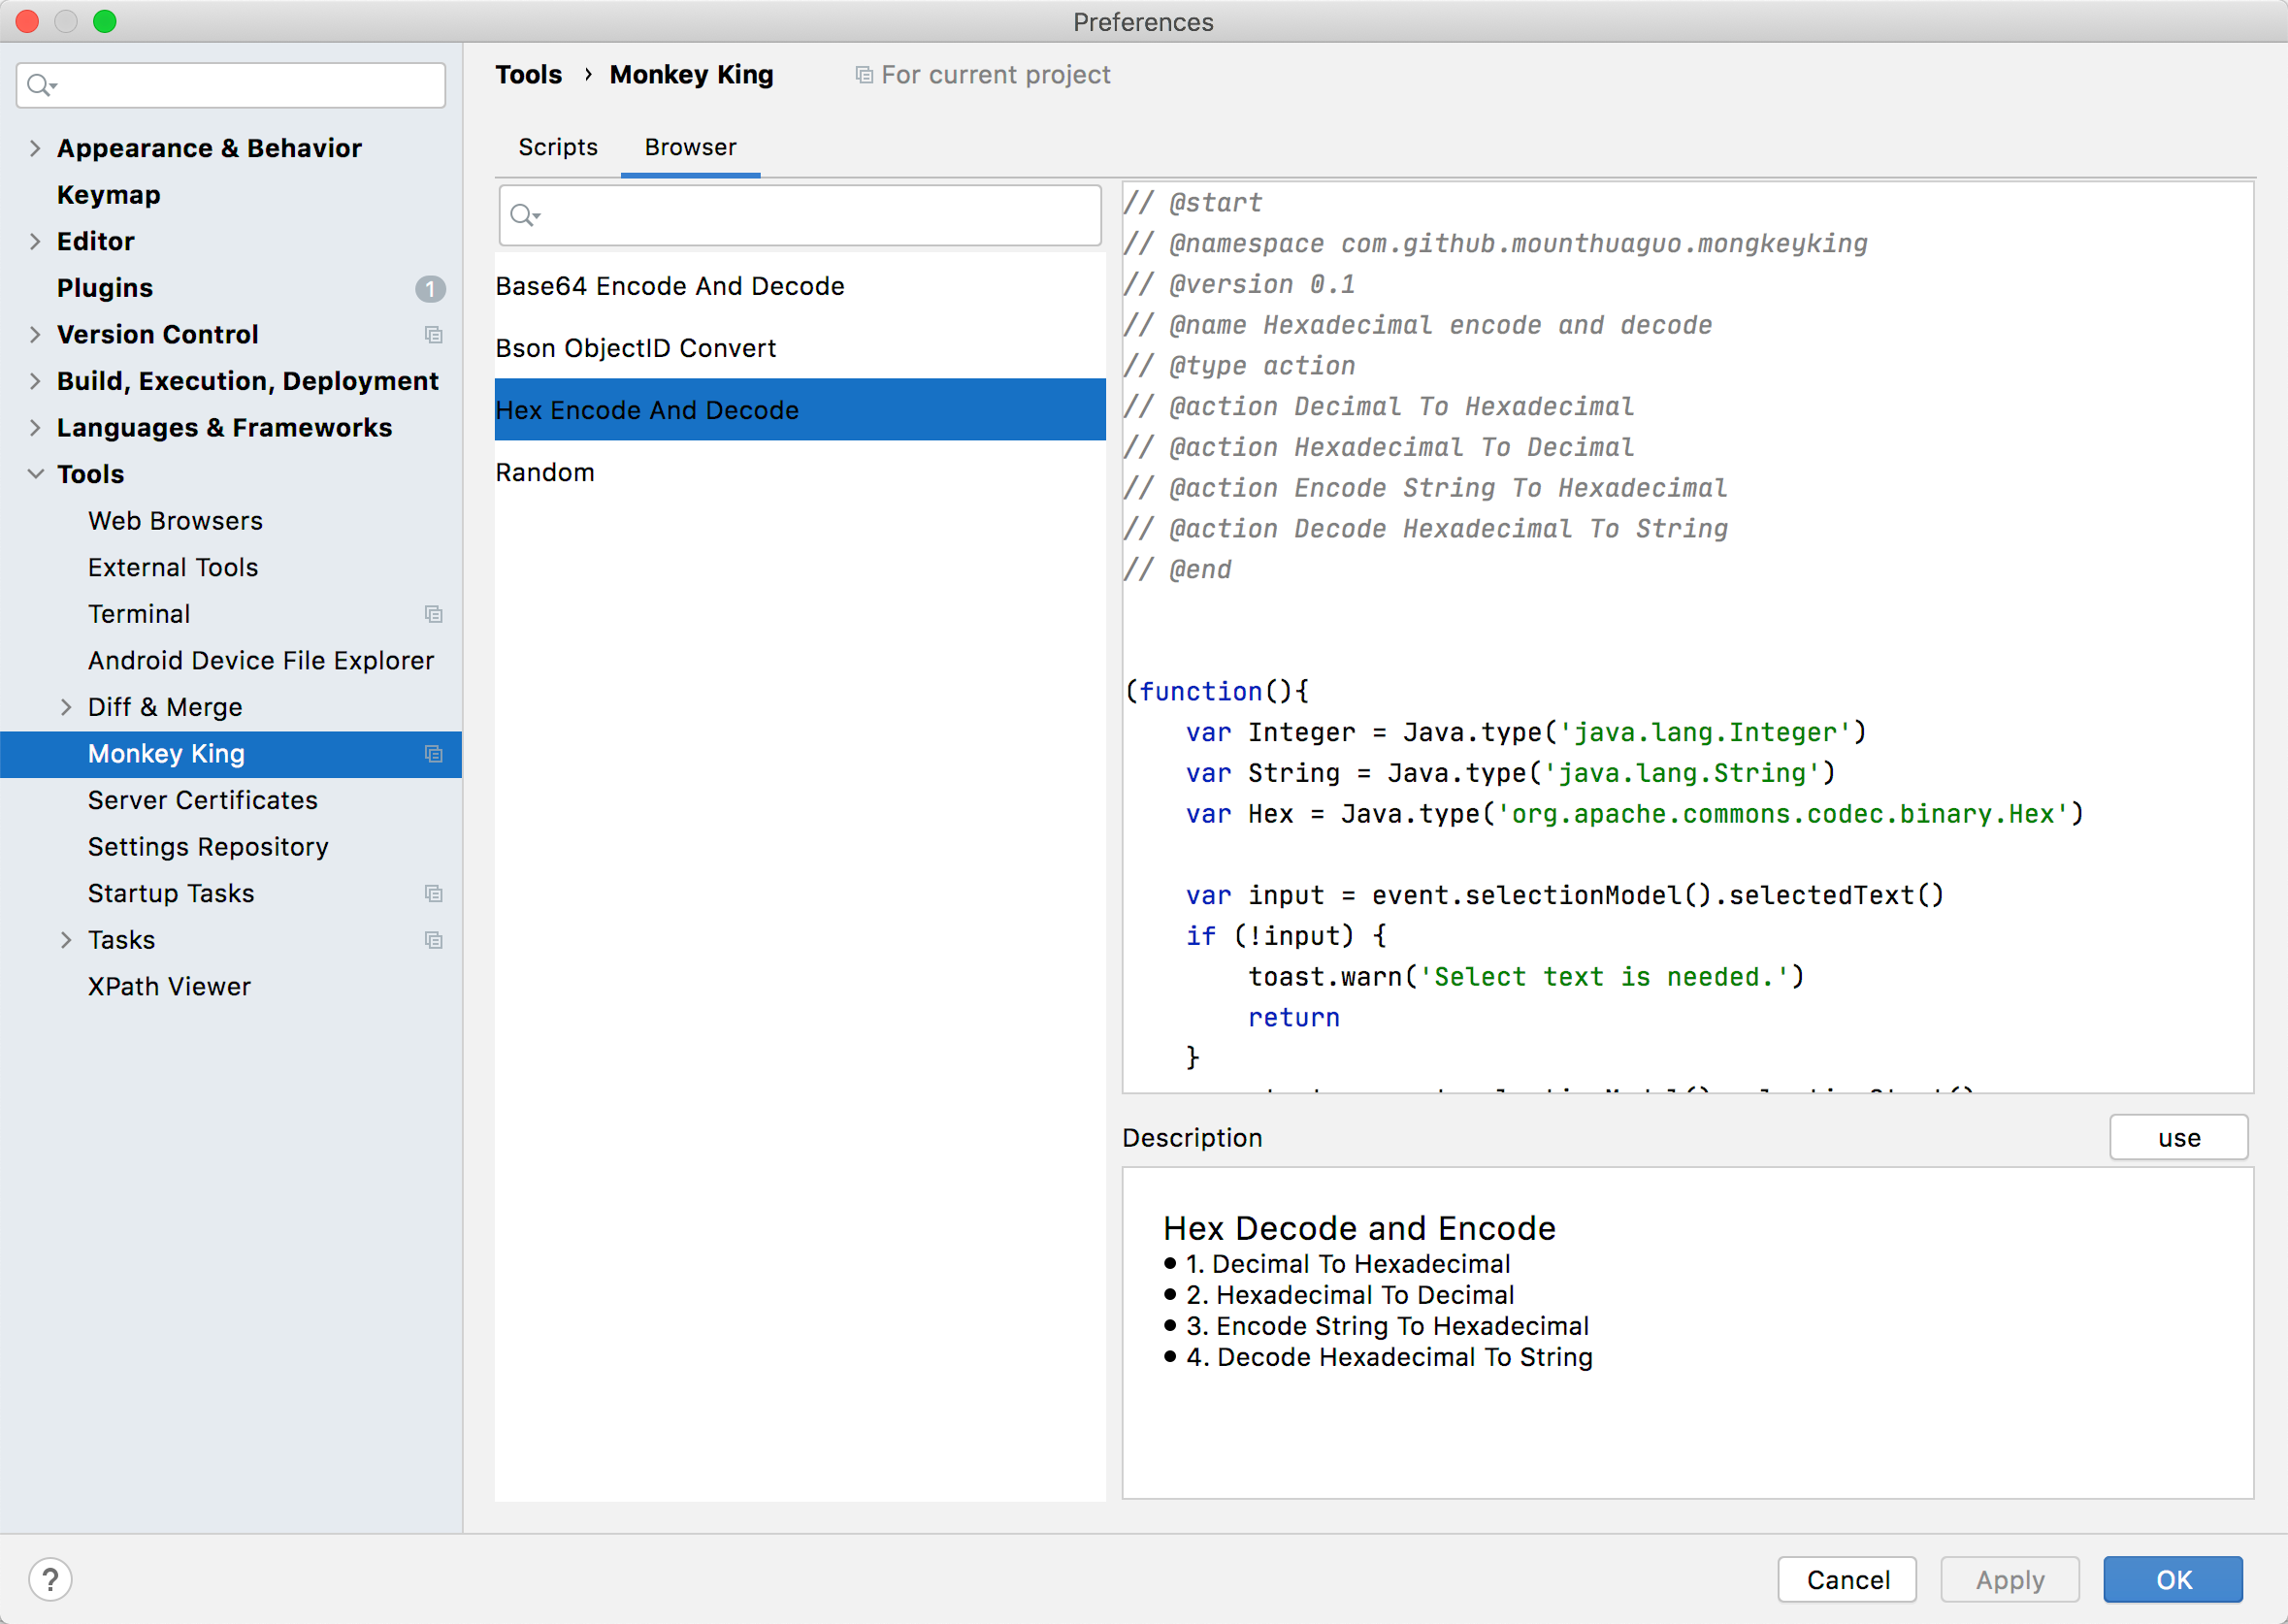This screenshot has width=2288, height=1624.
Task: Select Hex Encode And Decode script
Action: click(x=798, y=409)
